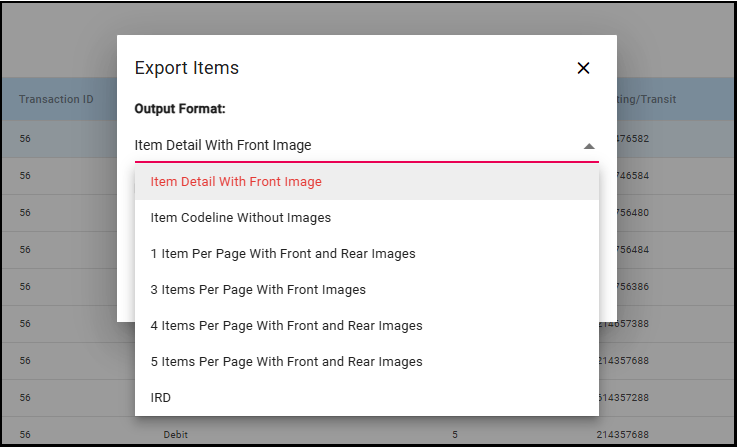The image size is (737, 447).
Task: Click the Export Items dialog title
Action: (x=187, y=68)
